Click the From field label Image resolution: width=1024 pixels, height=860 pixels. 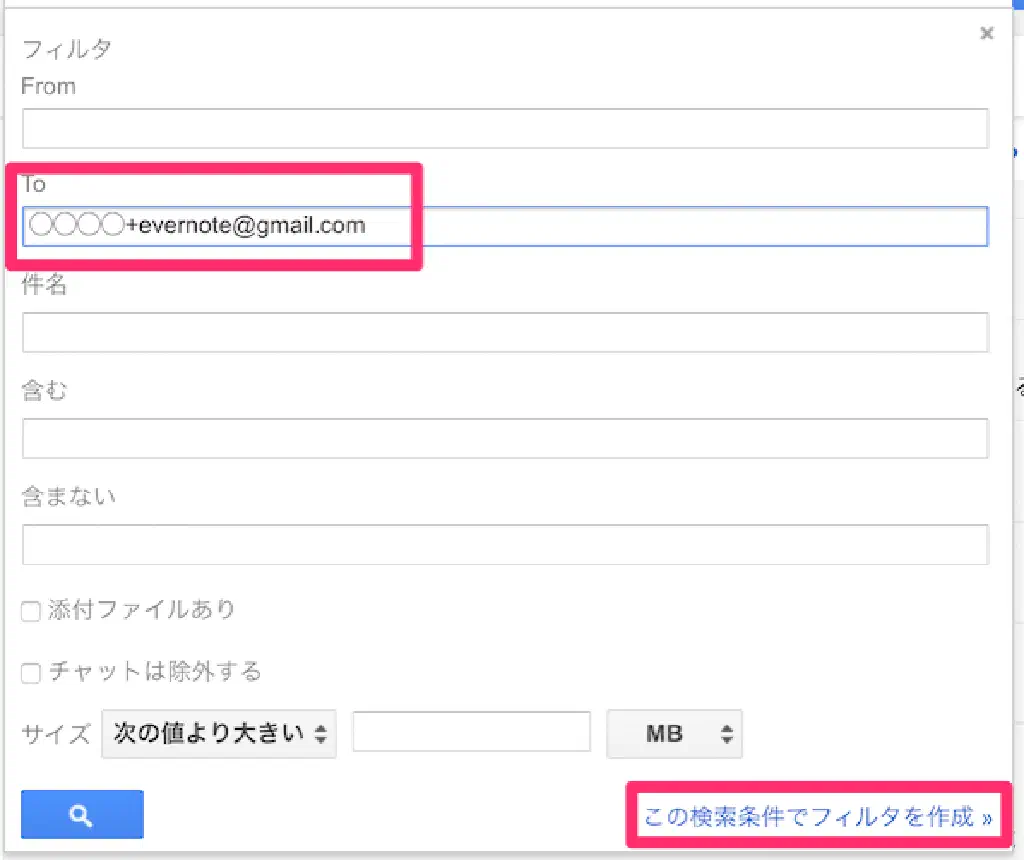point(48,87)
